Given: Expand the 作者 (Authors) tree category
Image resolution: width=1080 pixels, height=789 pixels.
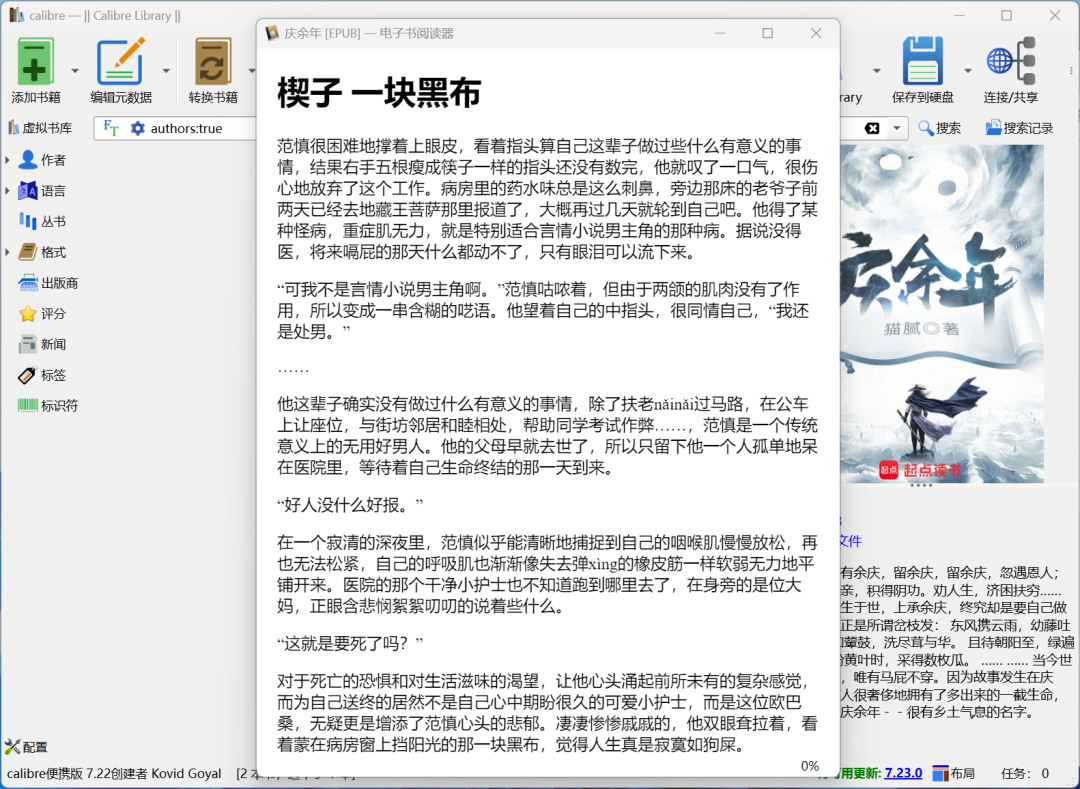Looking at the screenshot, I should pyautogui.click(x=8, y=160).
